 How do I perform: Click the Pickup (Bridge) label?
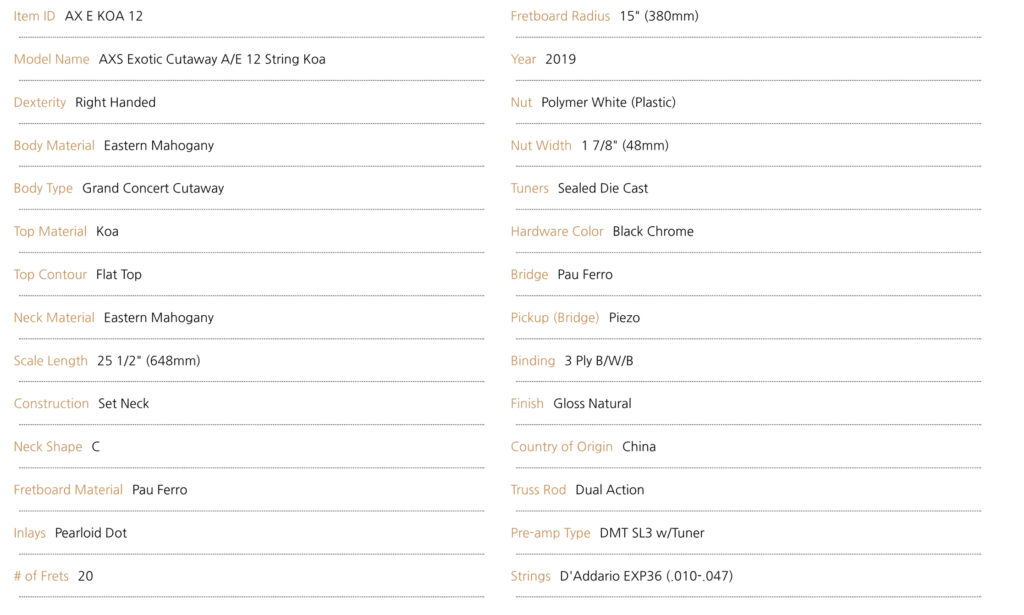point(554,318)
